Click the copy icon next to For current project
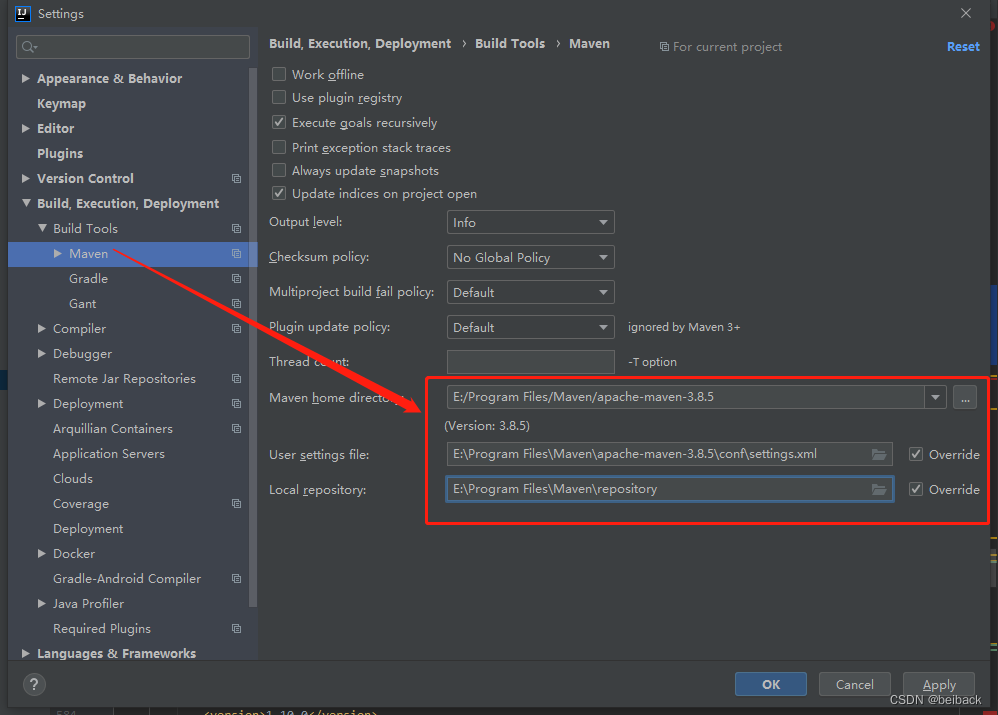The image size is (998, 715). [x=664, y=47]
